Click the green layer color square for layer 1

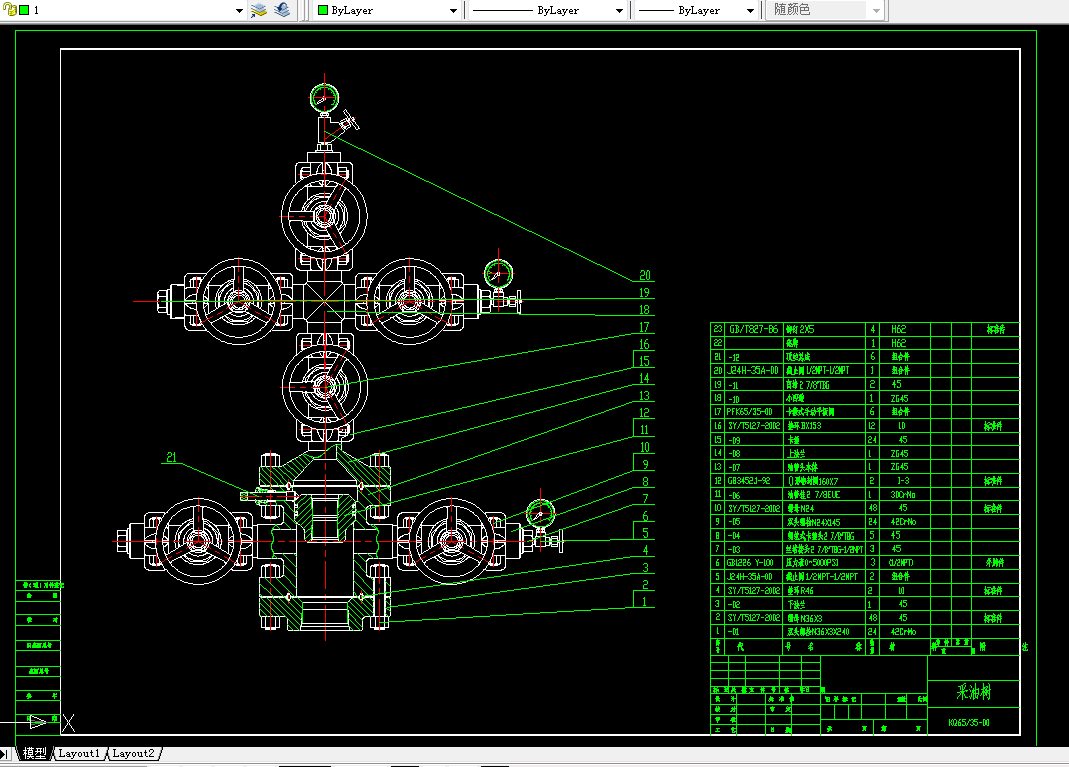24,10
